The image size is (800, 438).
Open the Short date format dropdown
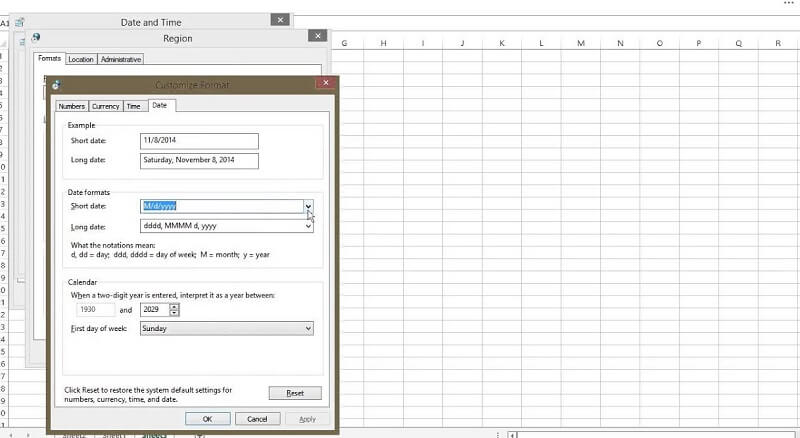(308, 205)
